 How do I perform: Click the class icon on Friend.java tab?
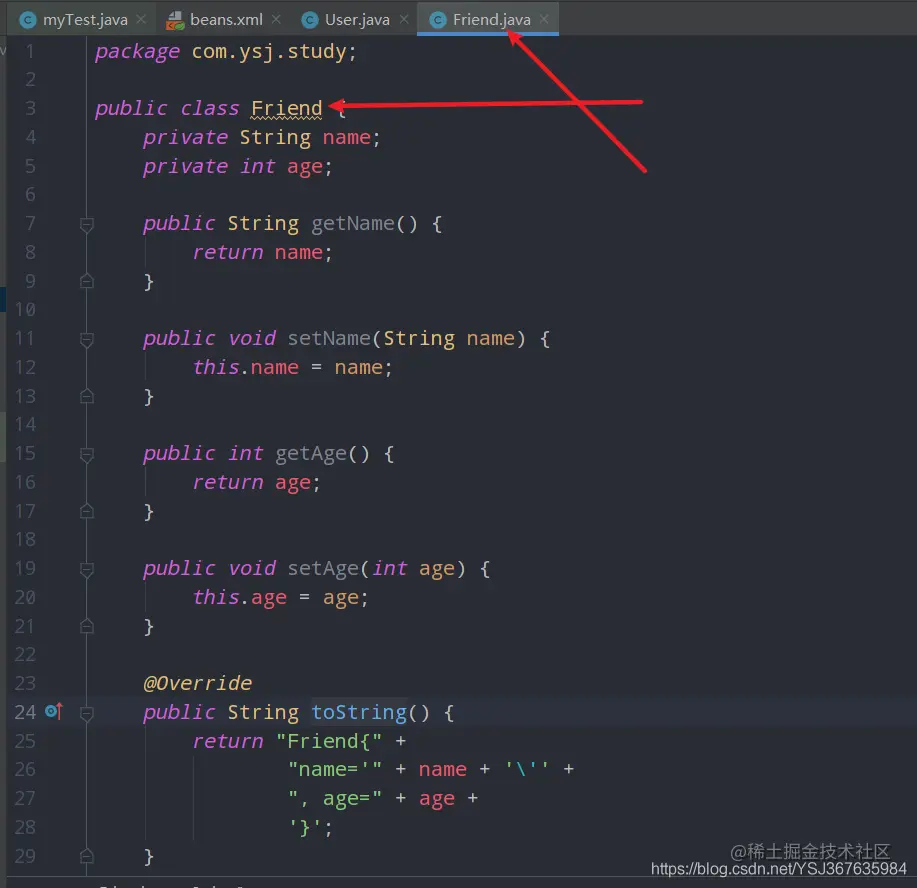(437, 20)
